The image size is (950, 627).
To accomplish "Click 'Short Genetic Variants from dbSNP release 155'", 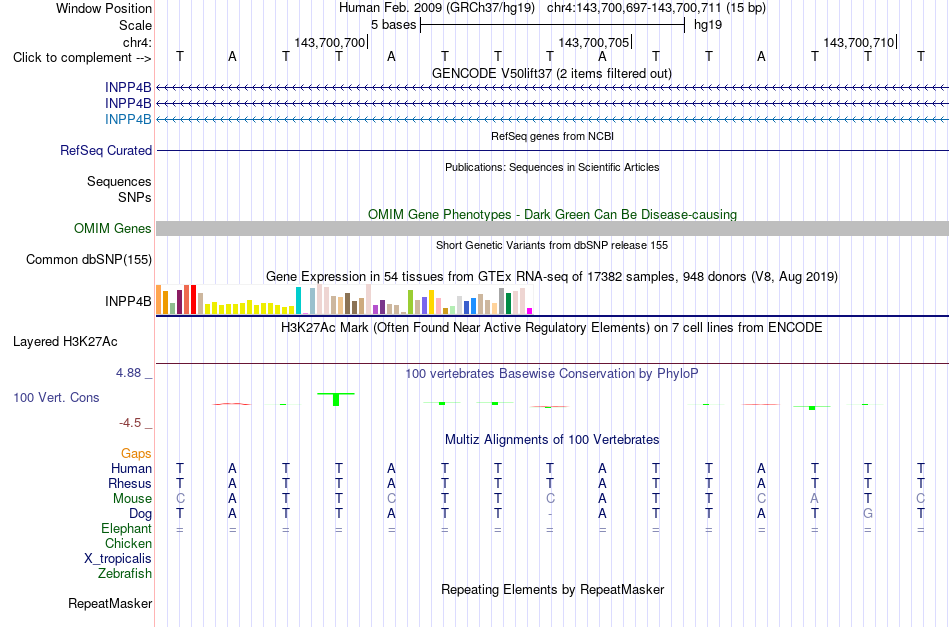I will (x=552, y=245).
